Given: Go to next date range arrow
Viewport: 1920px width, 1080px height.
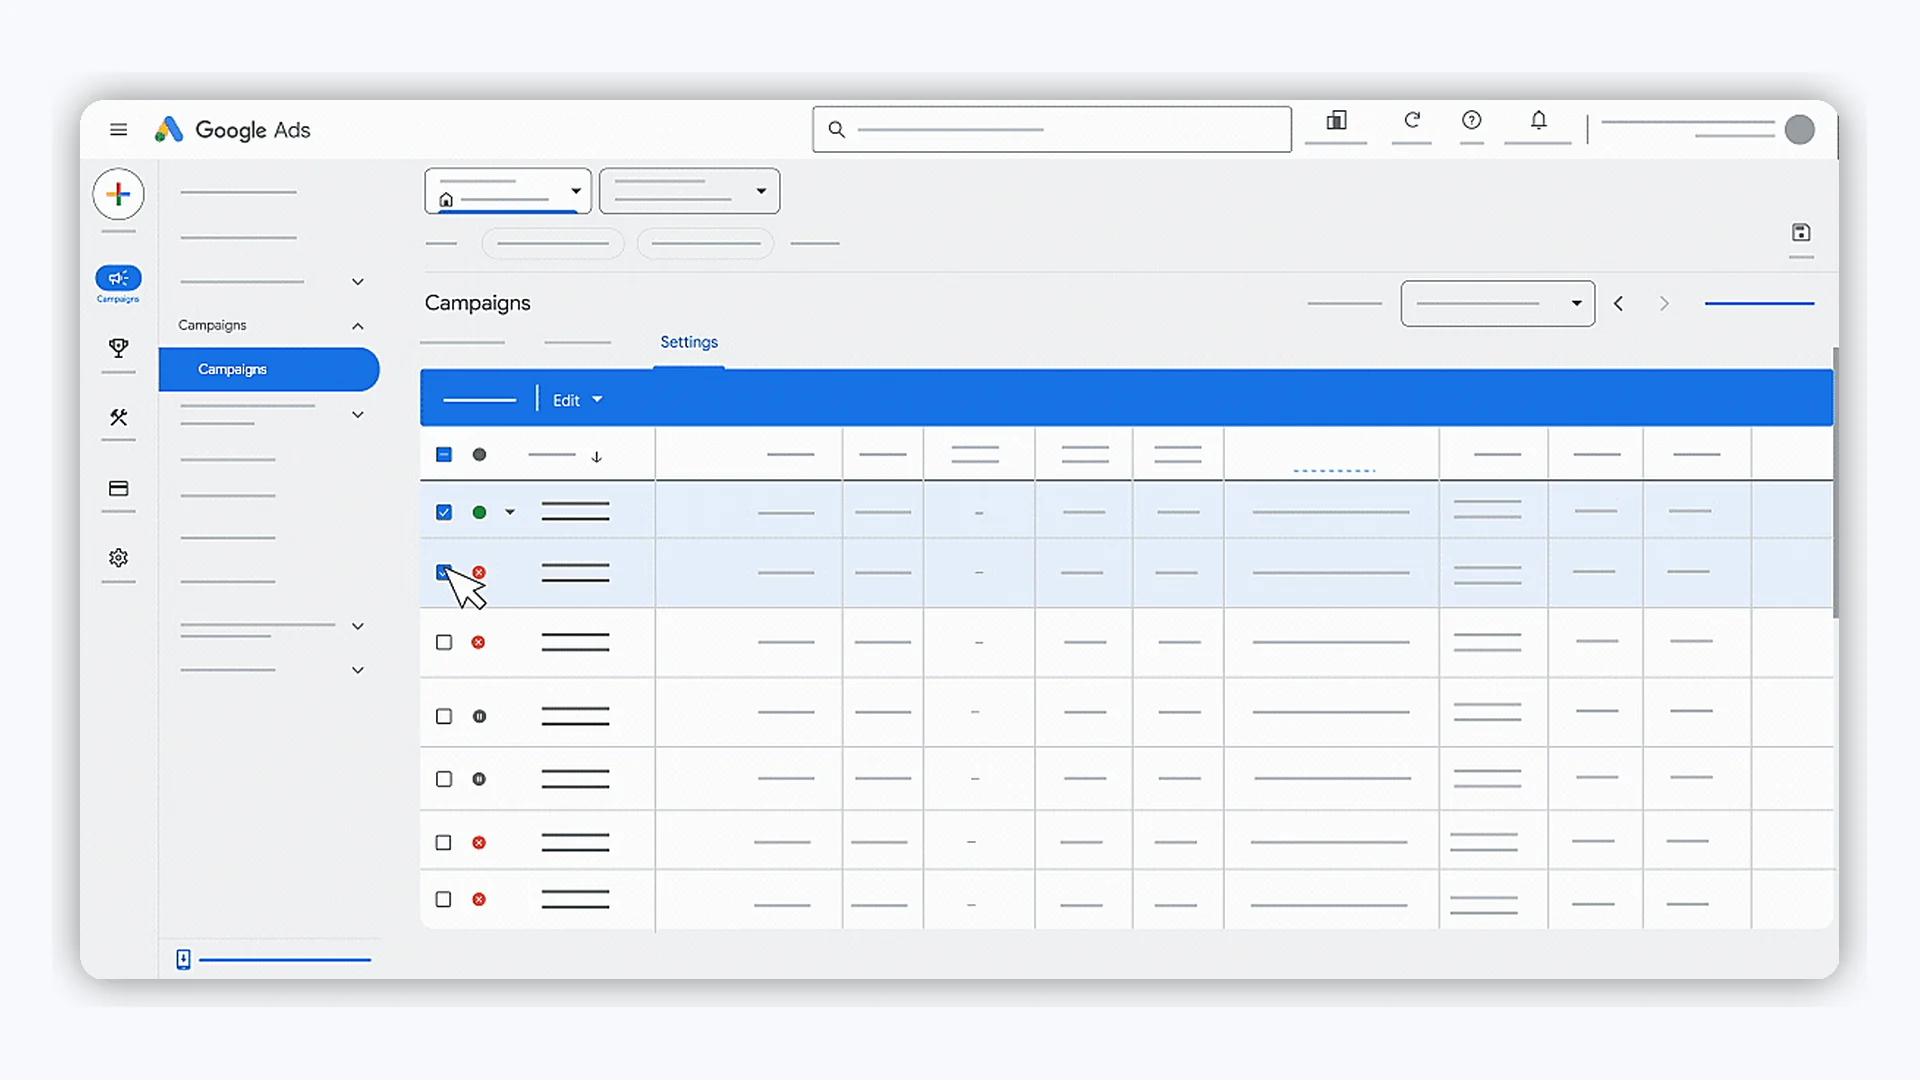Looking at the screenshot, I should point(1664,304).
